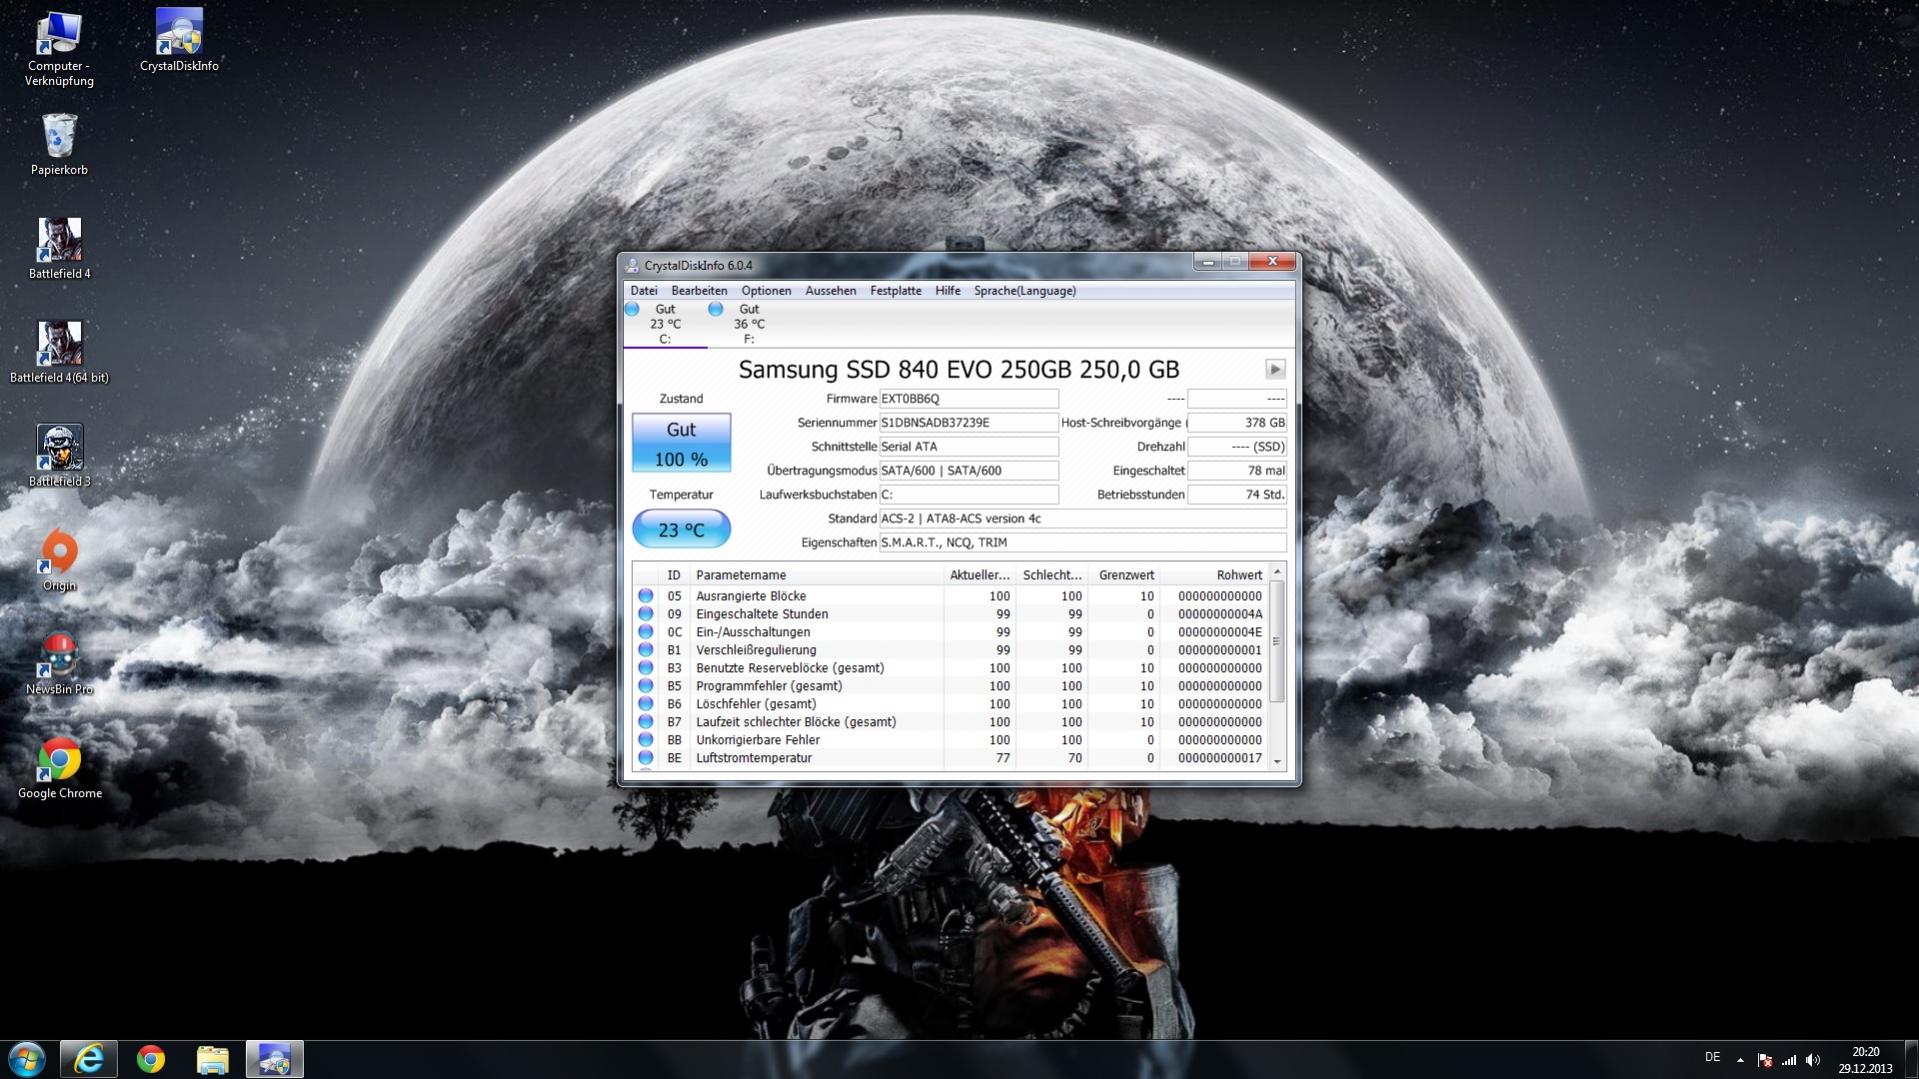Click the Grenzwert column header
The height and width of the screenshot is (1079, 1919).
[1124, 575]
